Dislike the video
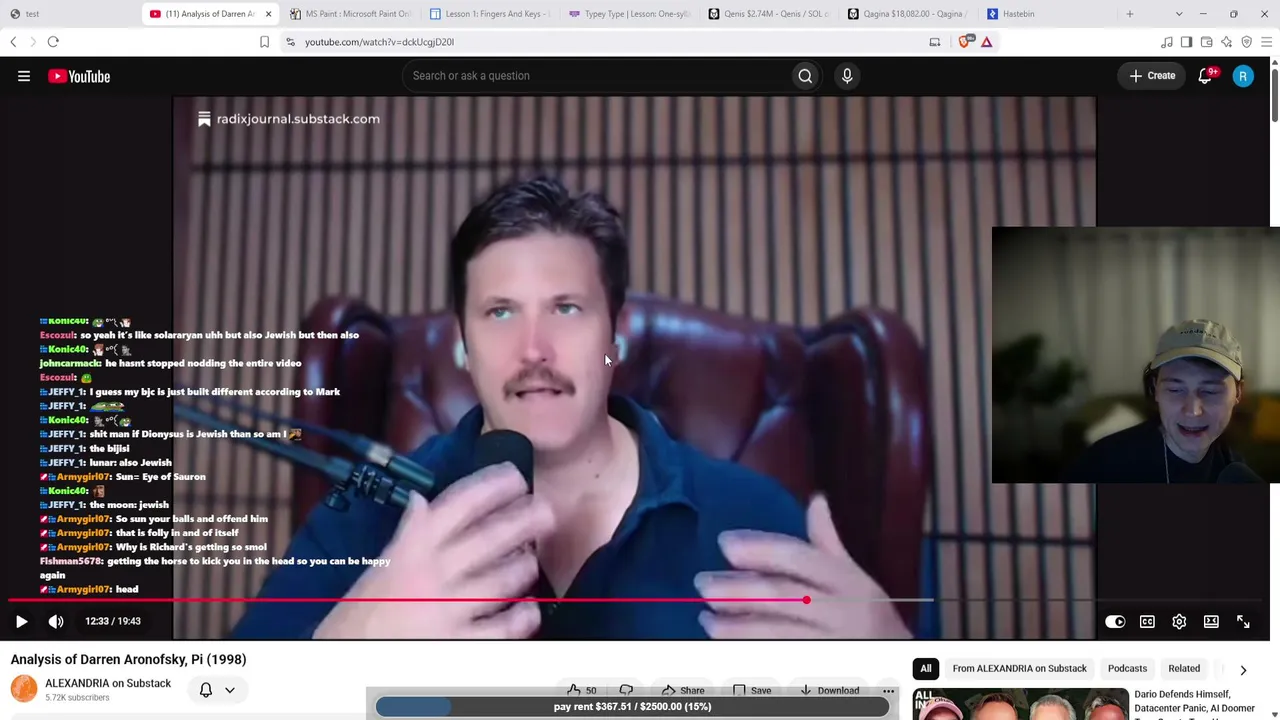The width and height of the screenshot is (1280, 720). [x=626, y=690]
